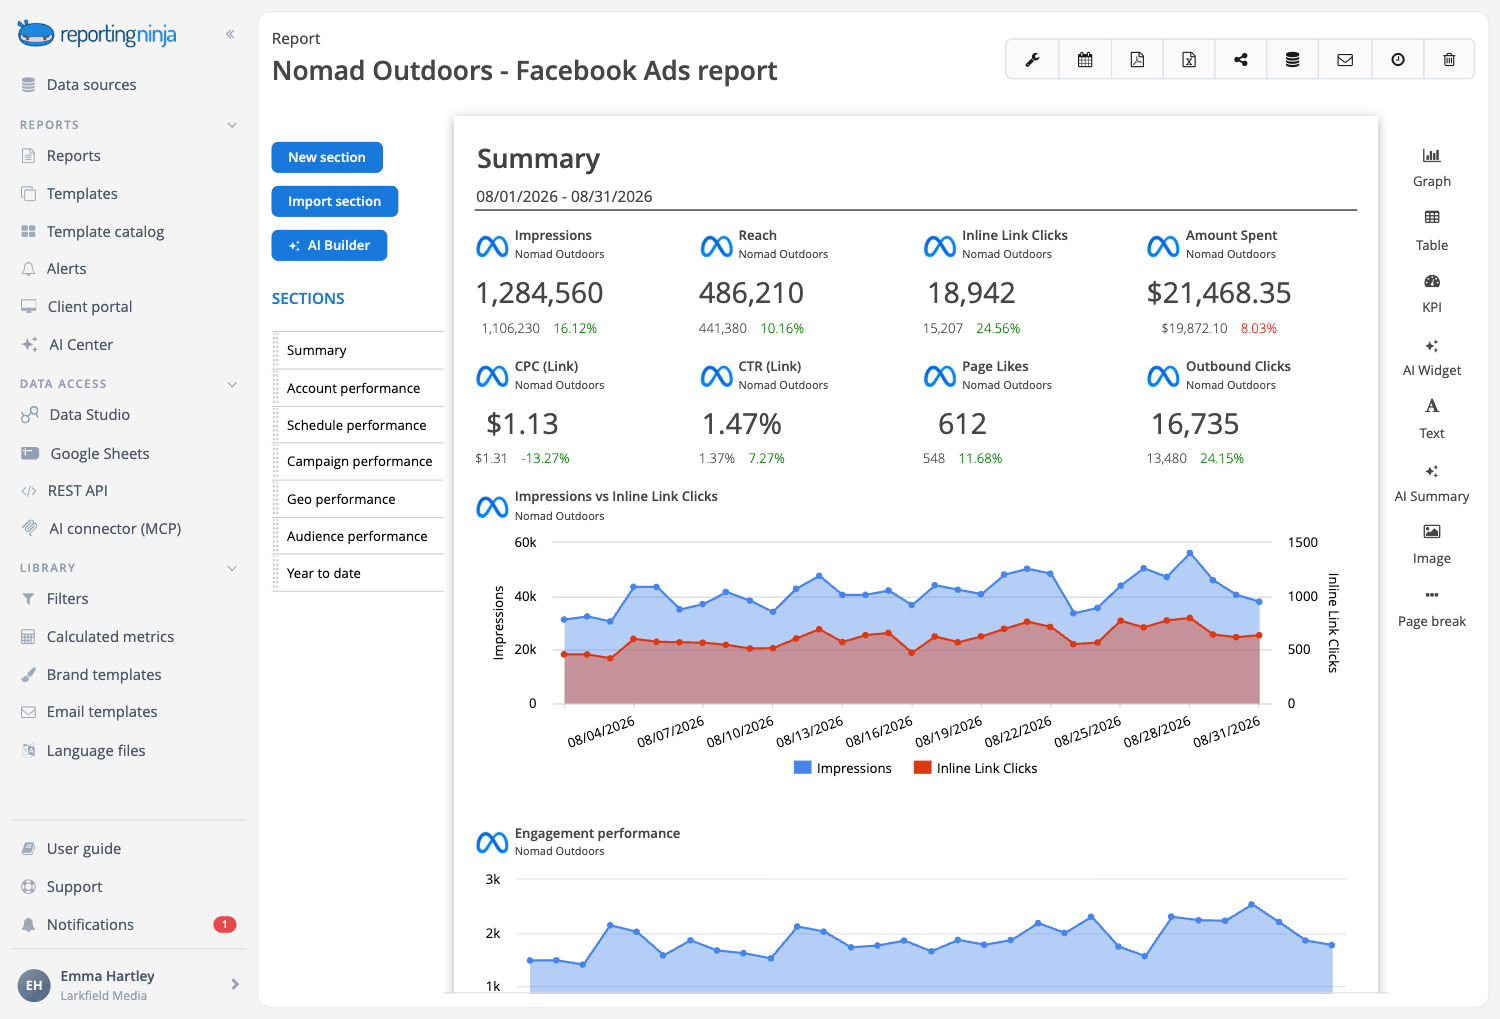Click the New section button

[x=327, y=157]
